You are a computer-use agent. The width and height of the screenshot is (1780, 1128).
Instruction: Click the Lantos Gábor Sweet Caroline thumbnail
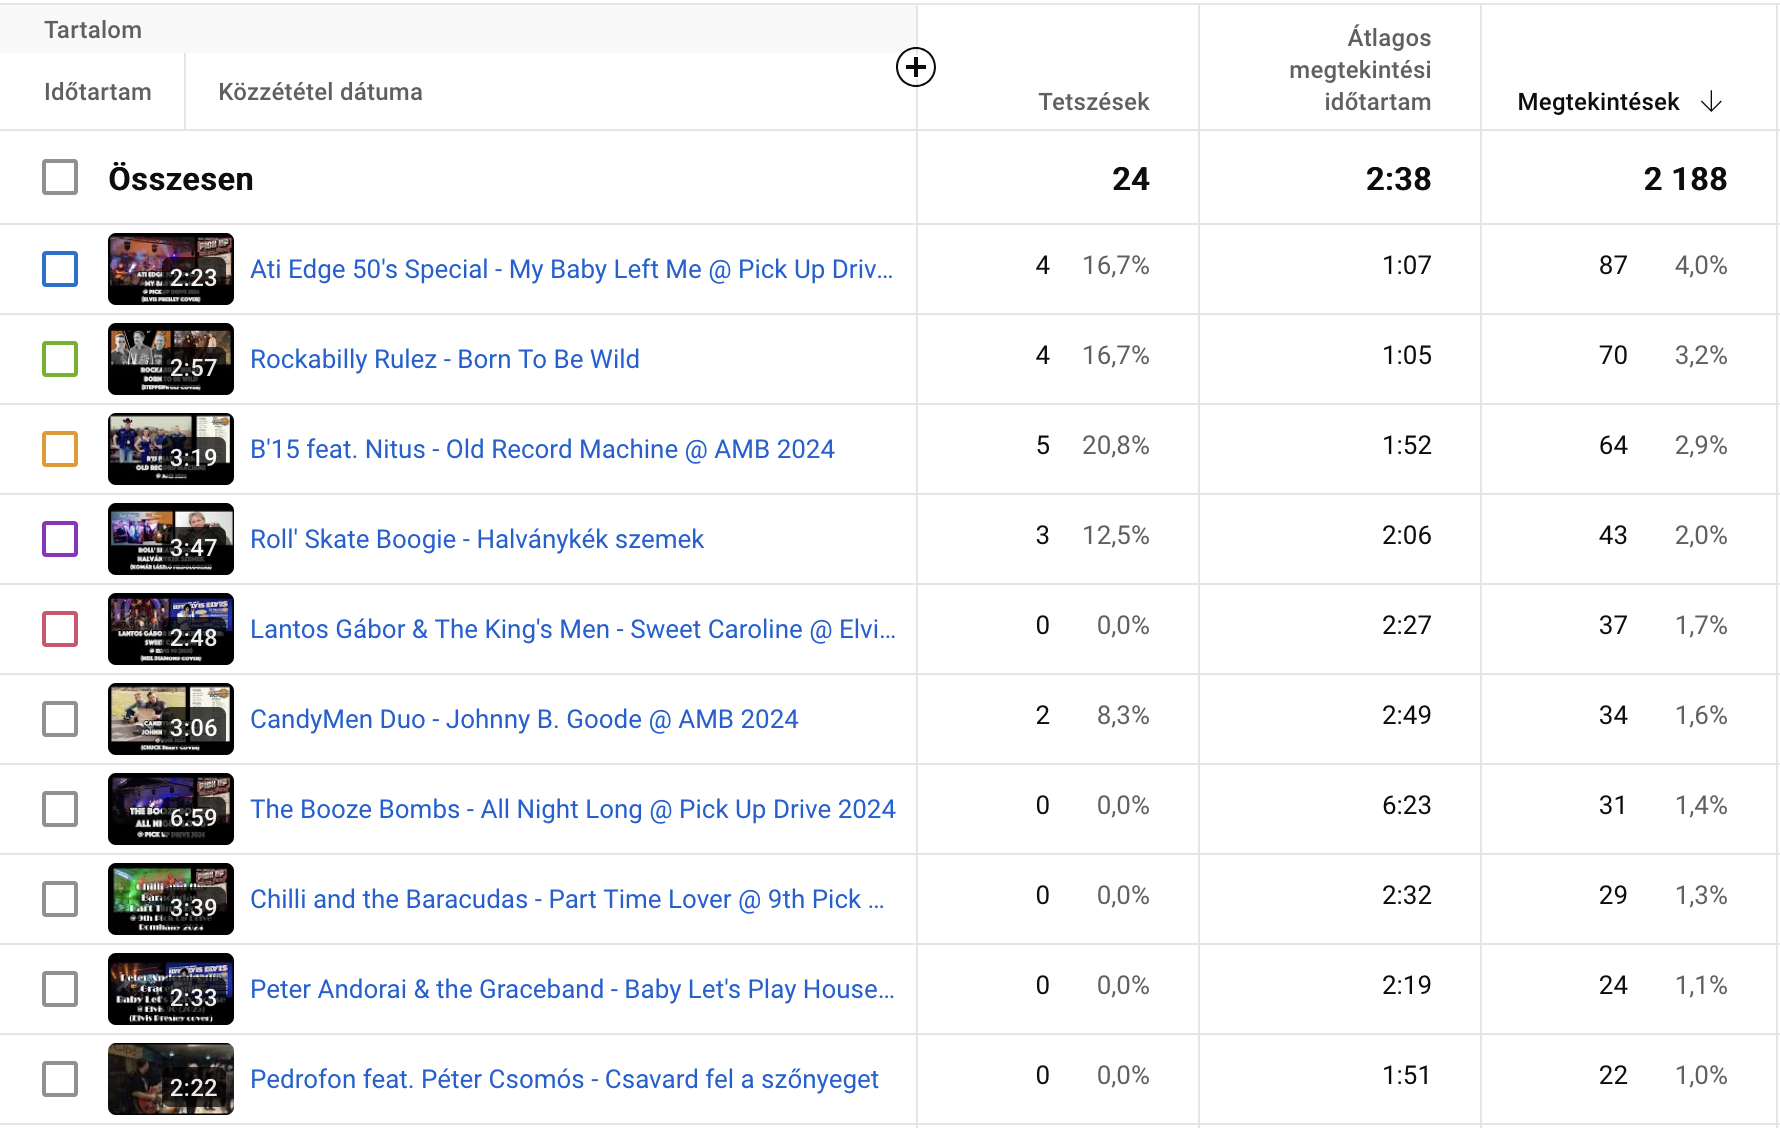click(x=171, y=629)
